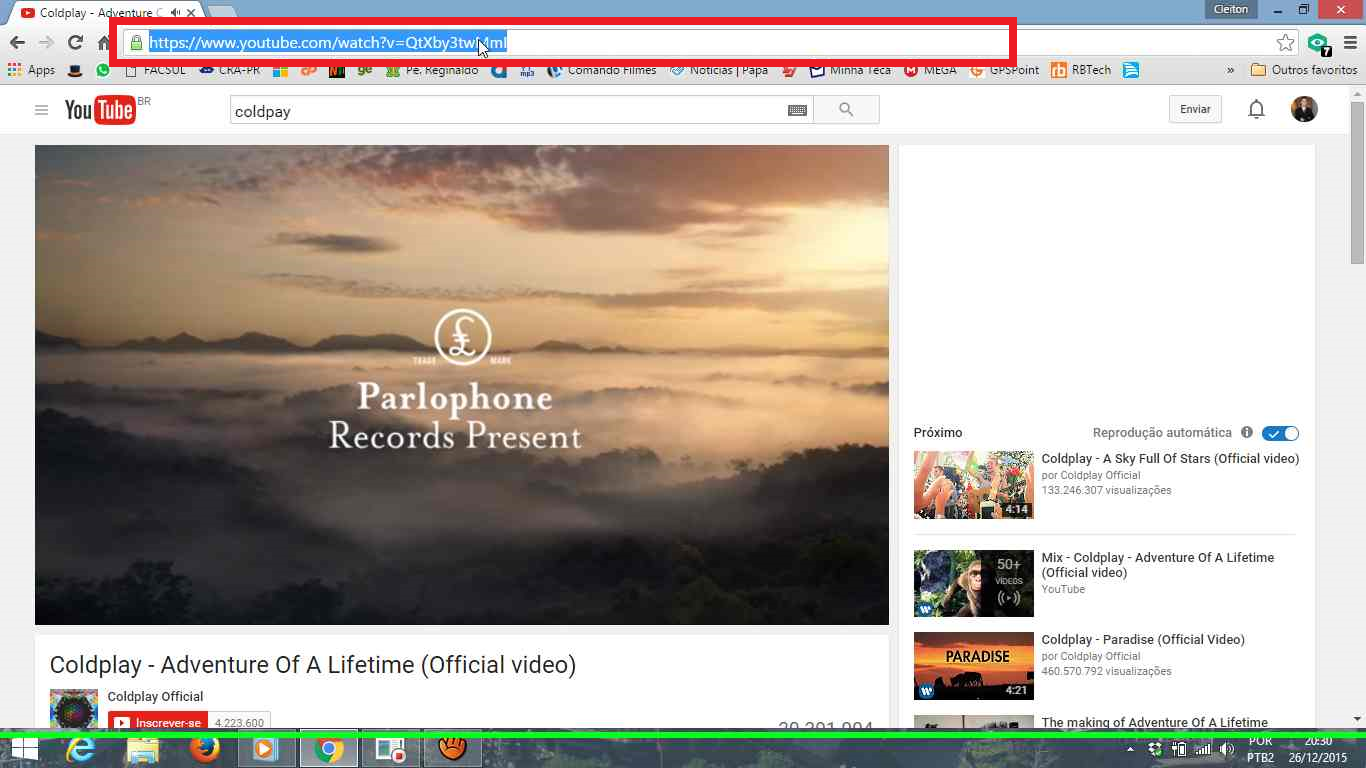This screenshot has height=768, width=1366.
Task: Click the Mix 50+ vídeos thumbnail
Action: click(973, 583)
